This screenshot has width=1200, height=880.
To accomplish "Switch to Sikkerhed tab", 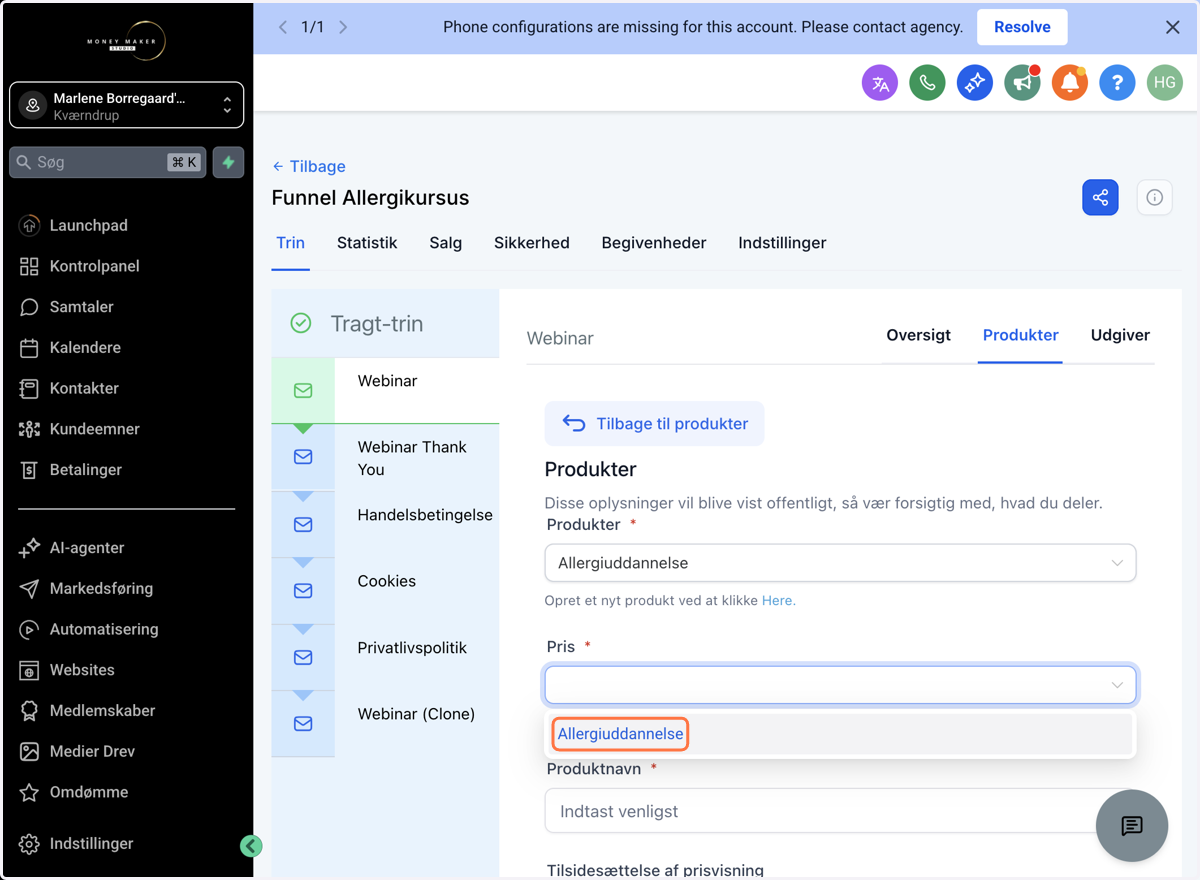I will 532,243.
